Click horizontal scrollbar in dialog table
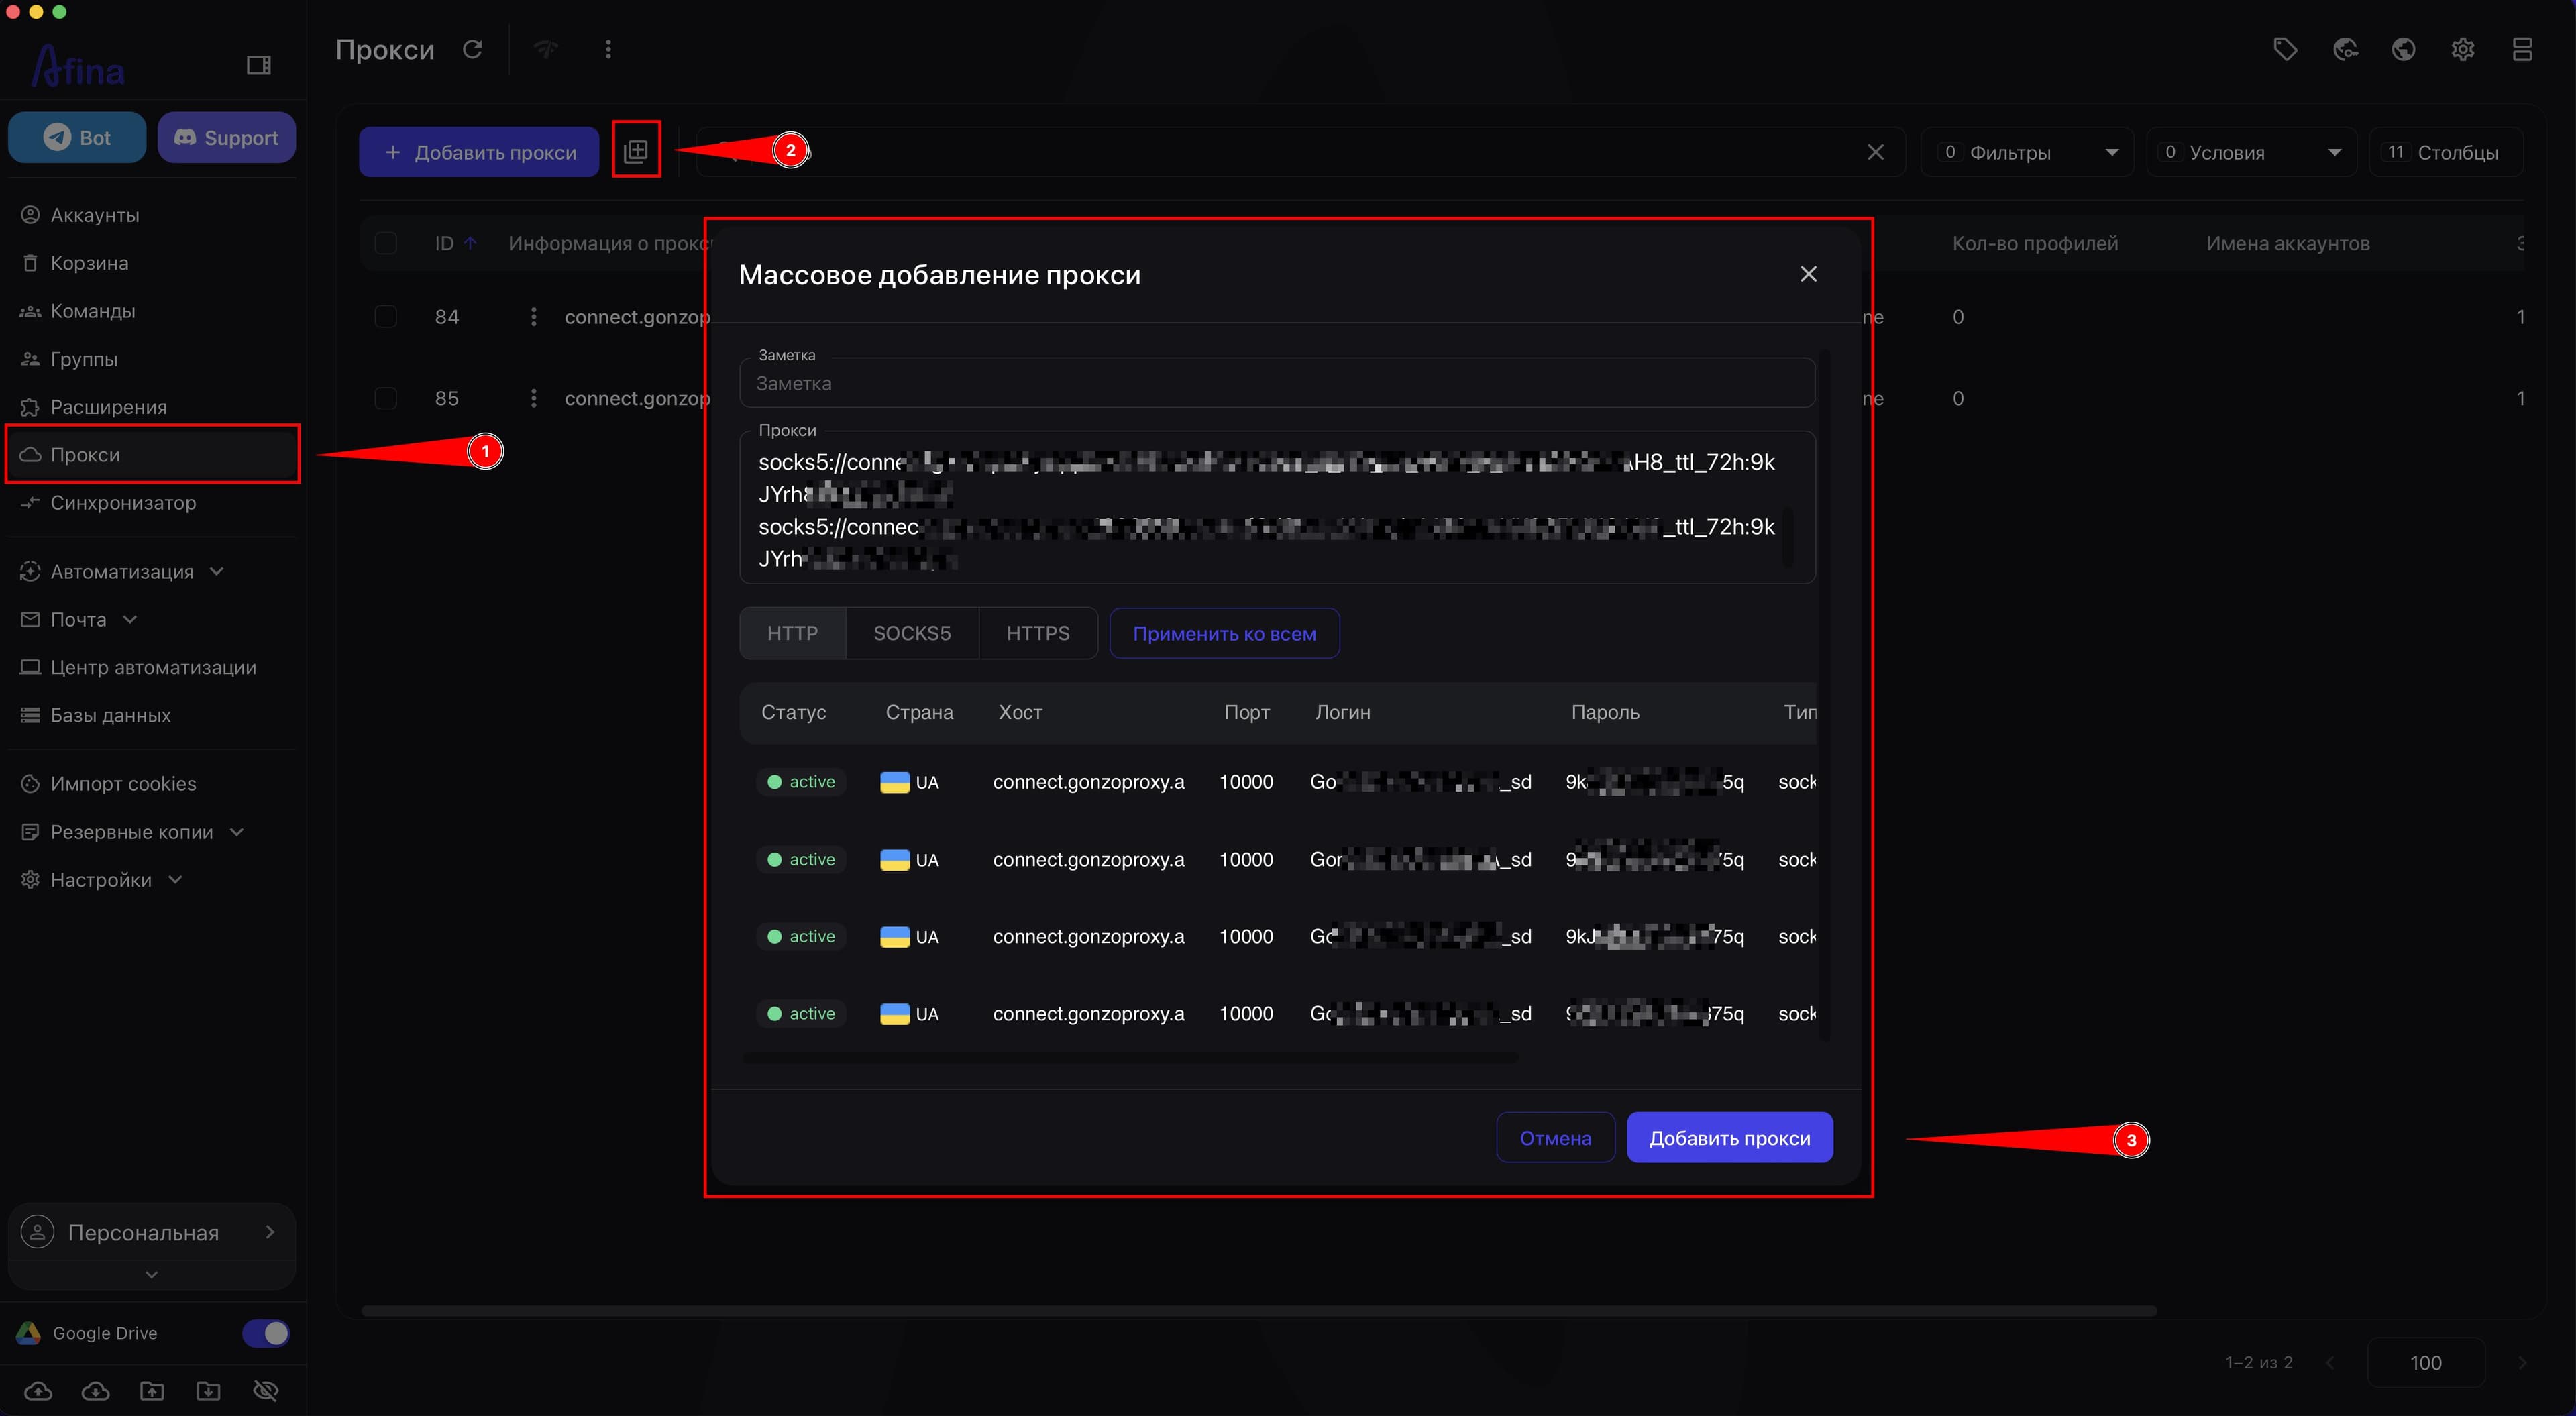Image resolution: width=2576 pixels, height=1416 pixels. coord(1130,1057)
